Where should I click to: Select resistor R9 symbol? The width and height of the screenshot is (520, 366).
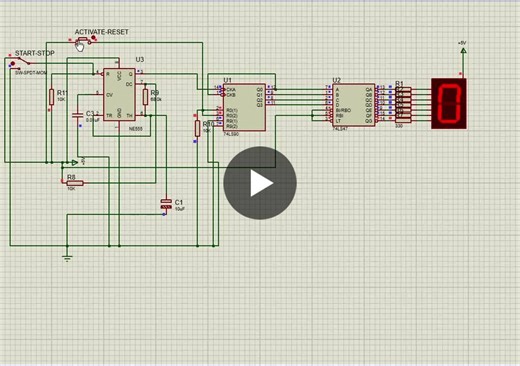click(x=145, y=97)
